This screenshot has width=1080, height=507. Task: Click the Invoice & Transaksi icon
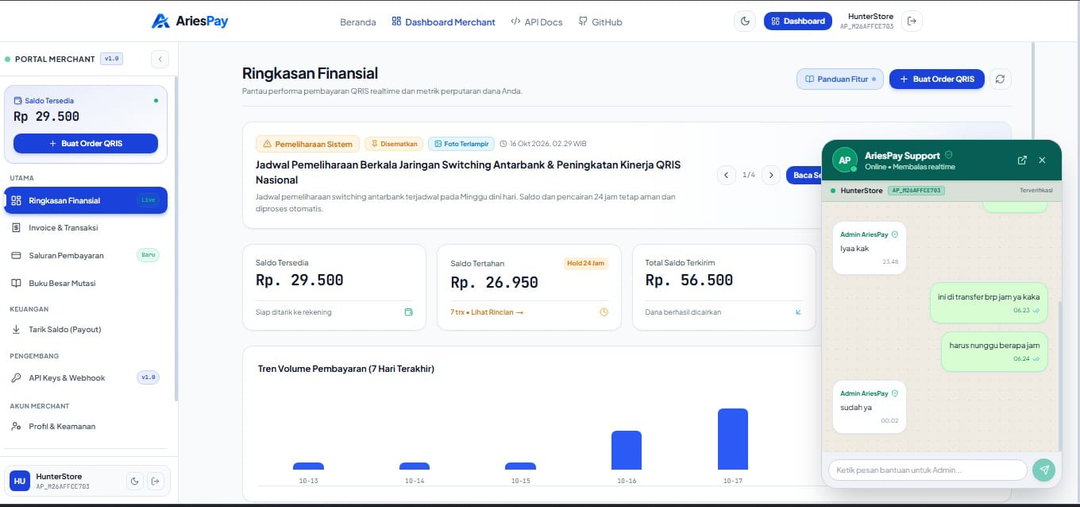16,228
